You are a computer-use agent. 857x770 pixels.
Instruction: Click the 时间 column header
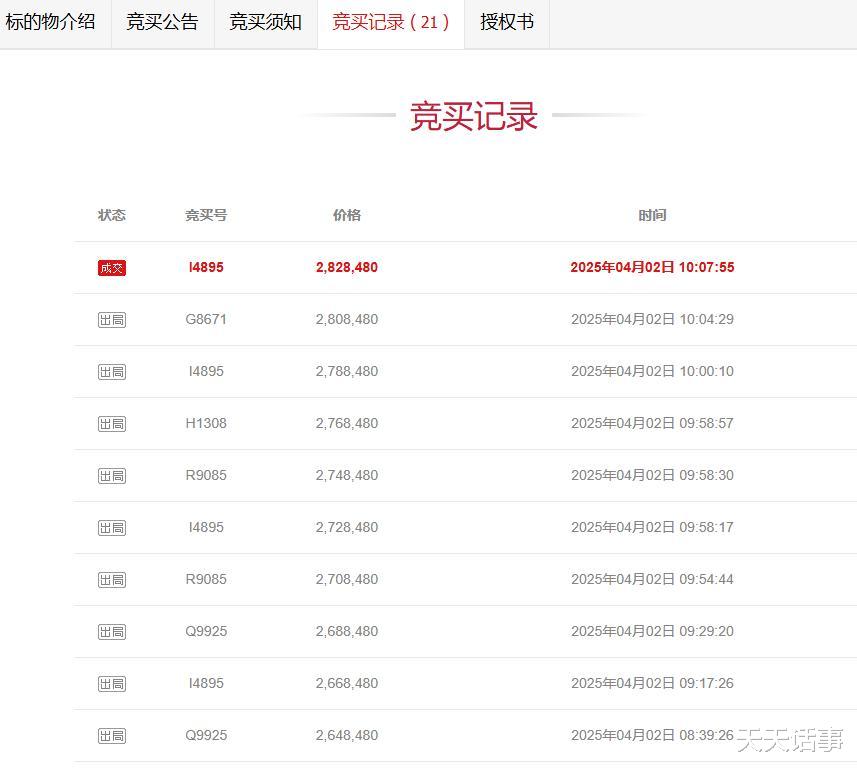click(x=653, y=215)
